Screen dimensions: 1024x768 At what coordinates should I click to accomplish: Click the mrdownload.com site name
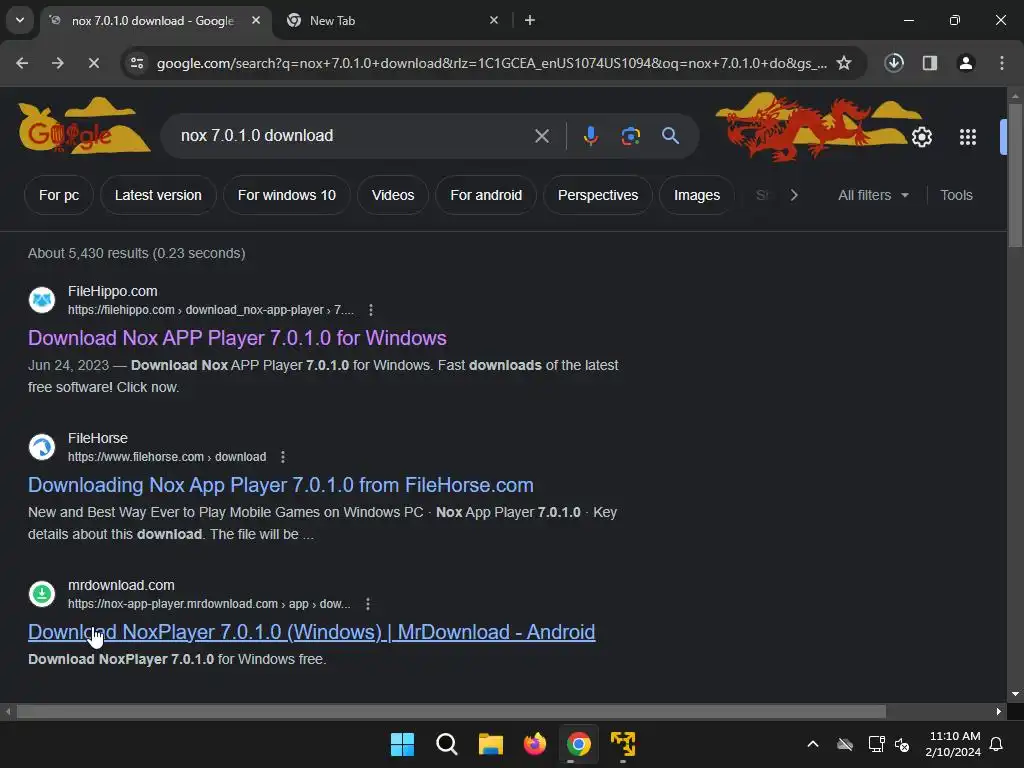(121, 585)
